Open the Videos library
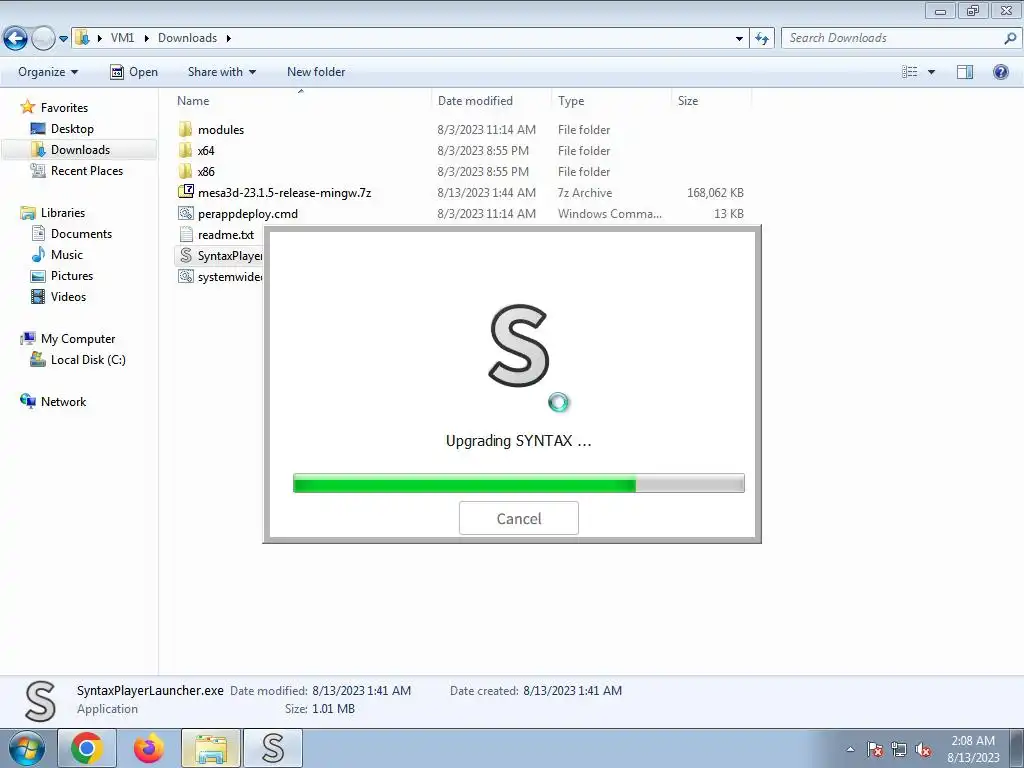1024x768 pixels. pos(68,296)
